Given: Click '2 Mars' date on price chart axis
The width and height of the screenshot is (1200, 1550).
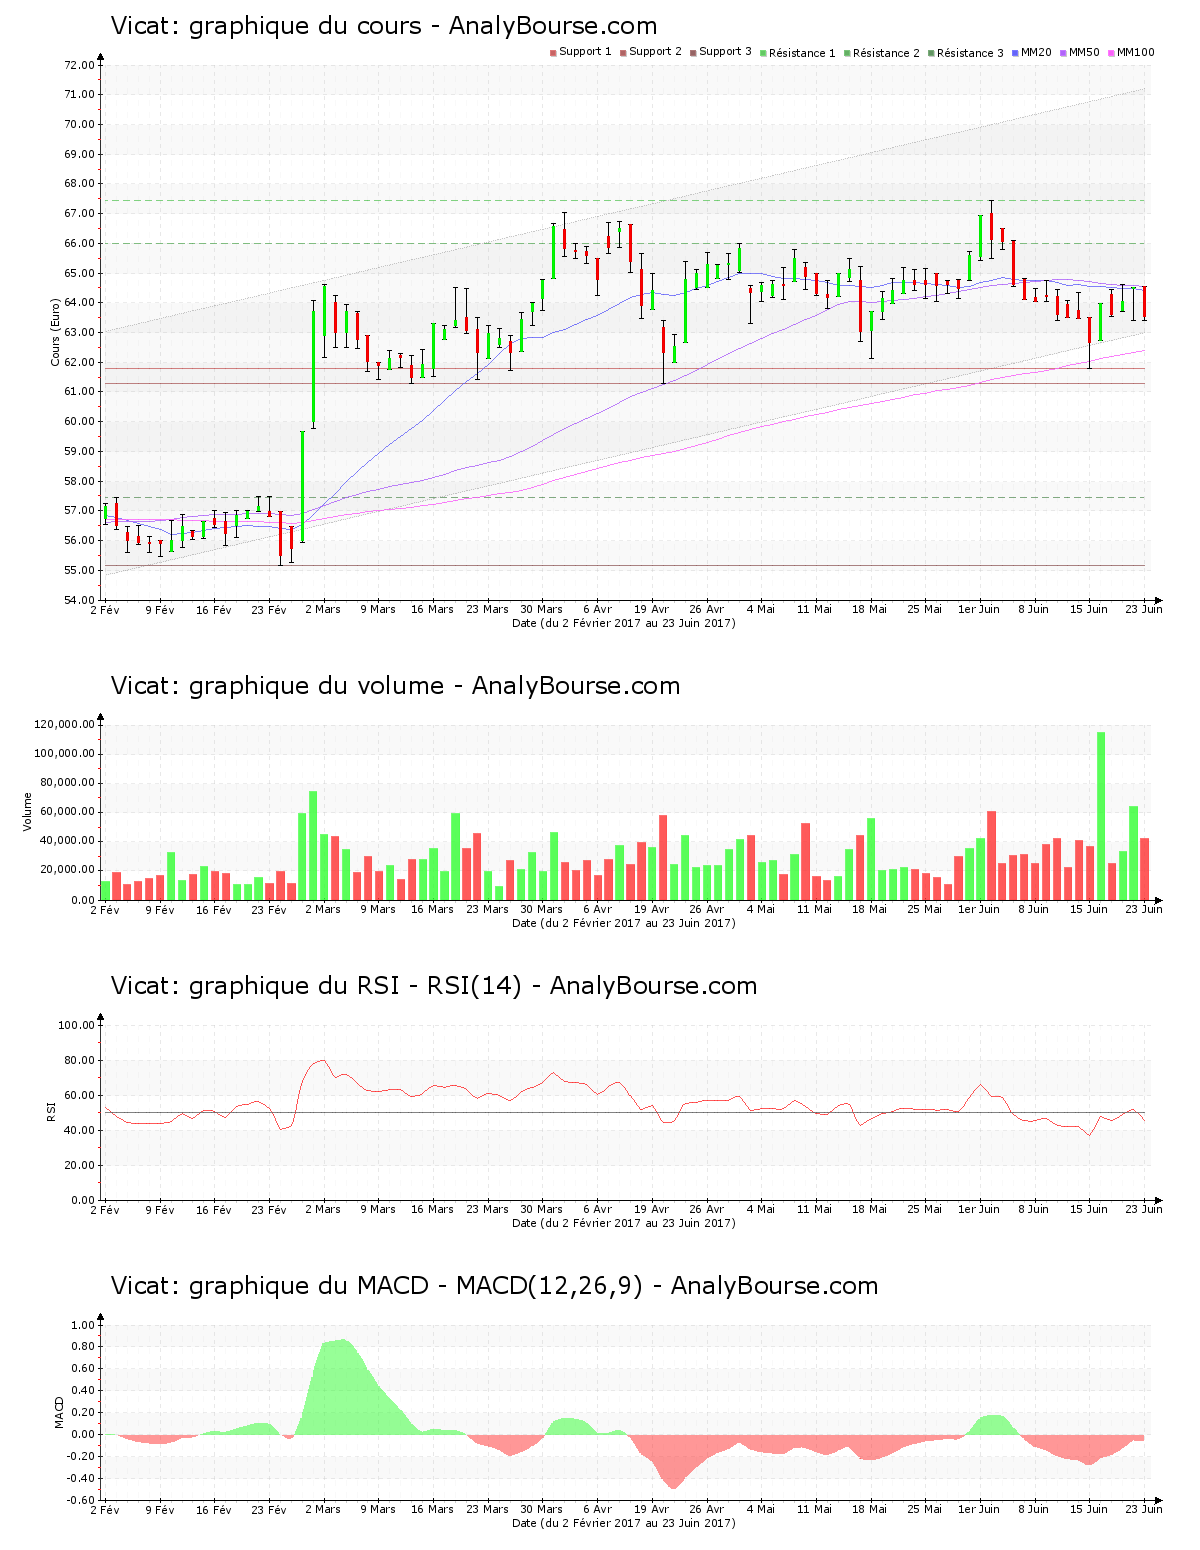Looking at the screenshot, I should point(323,609).
